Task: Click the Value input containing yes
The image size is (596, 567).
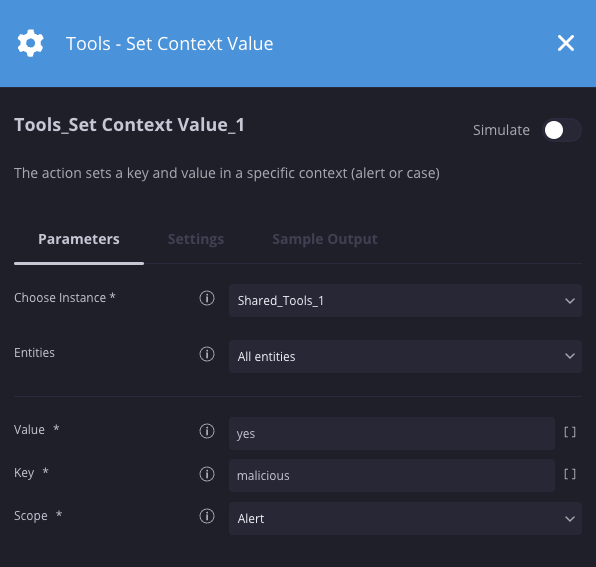Action: 392,434
